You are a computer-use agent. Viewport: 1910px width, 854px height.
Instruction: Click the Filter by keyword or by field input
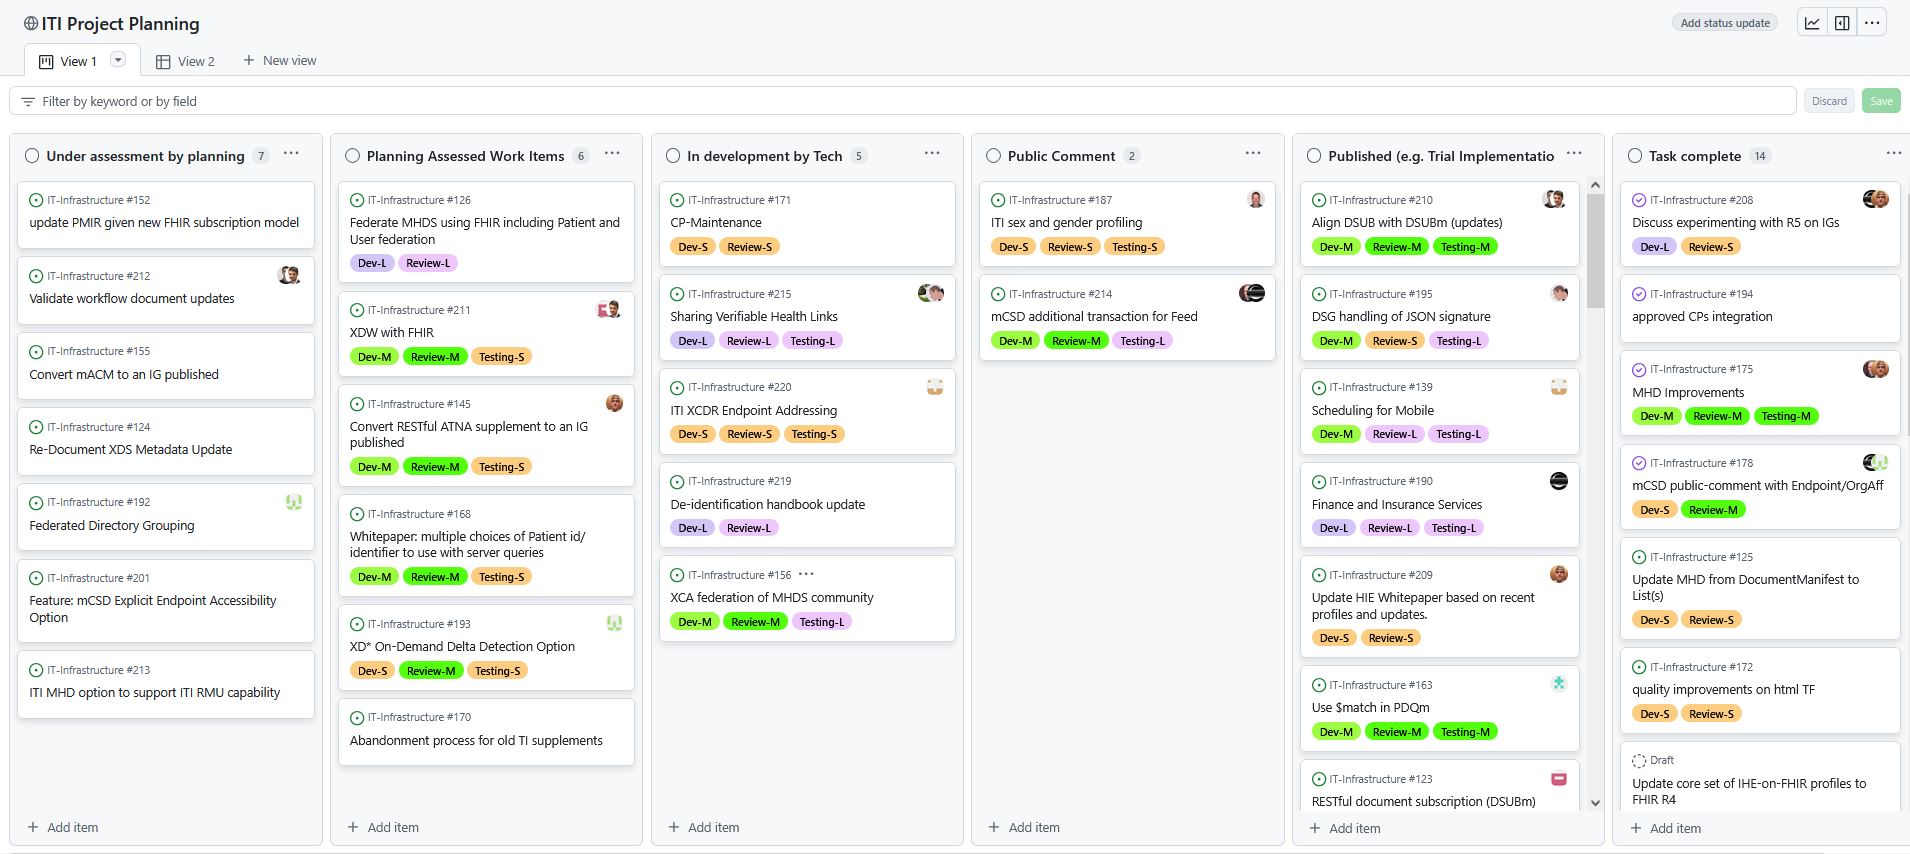pos(900,101)
